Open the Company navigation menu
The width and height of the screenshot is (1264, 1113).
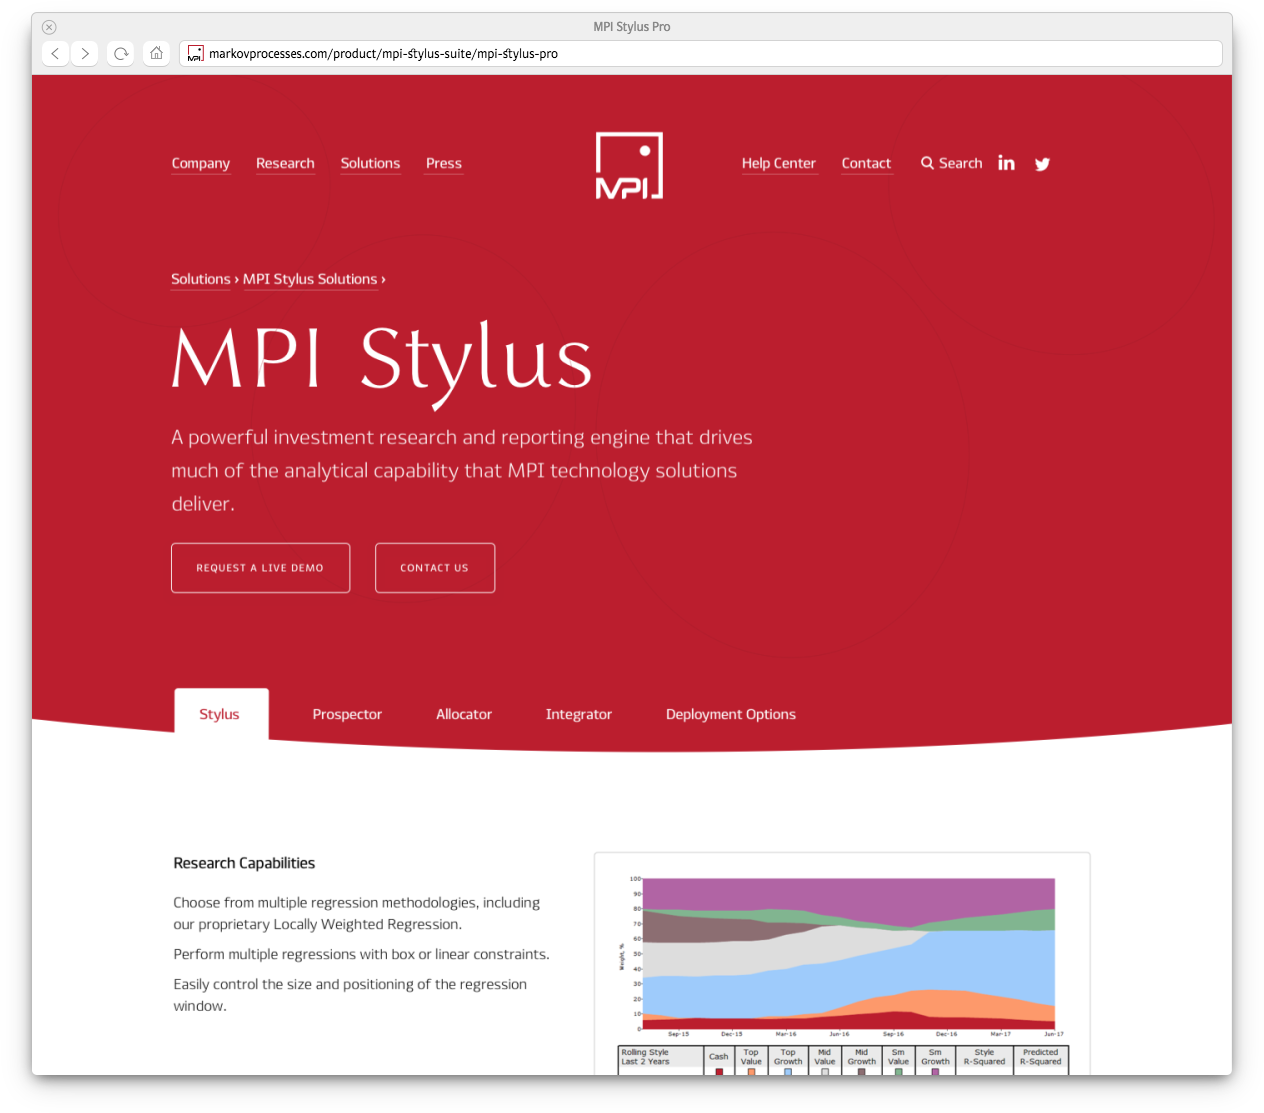[x=201, y=163]
